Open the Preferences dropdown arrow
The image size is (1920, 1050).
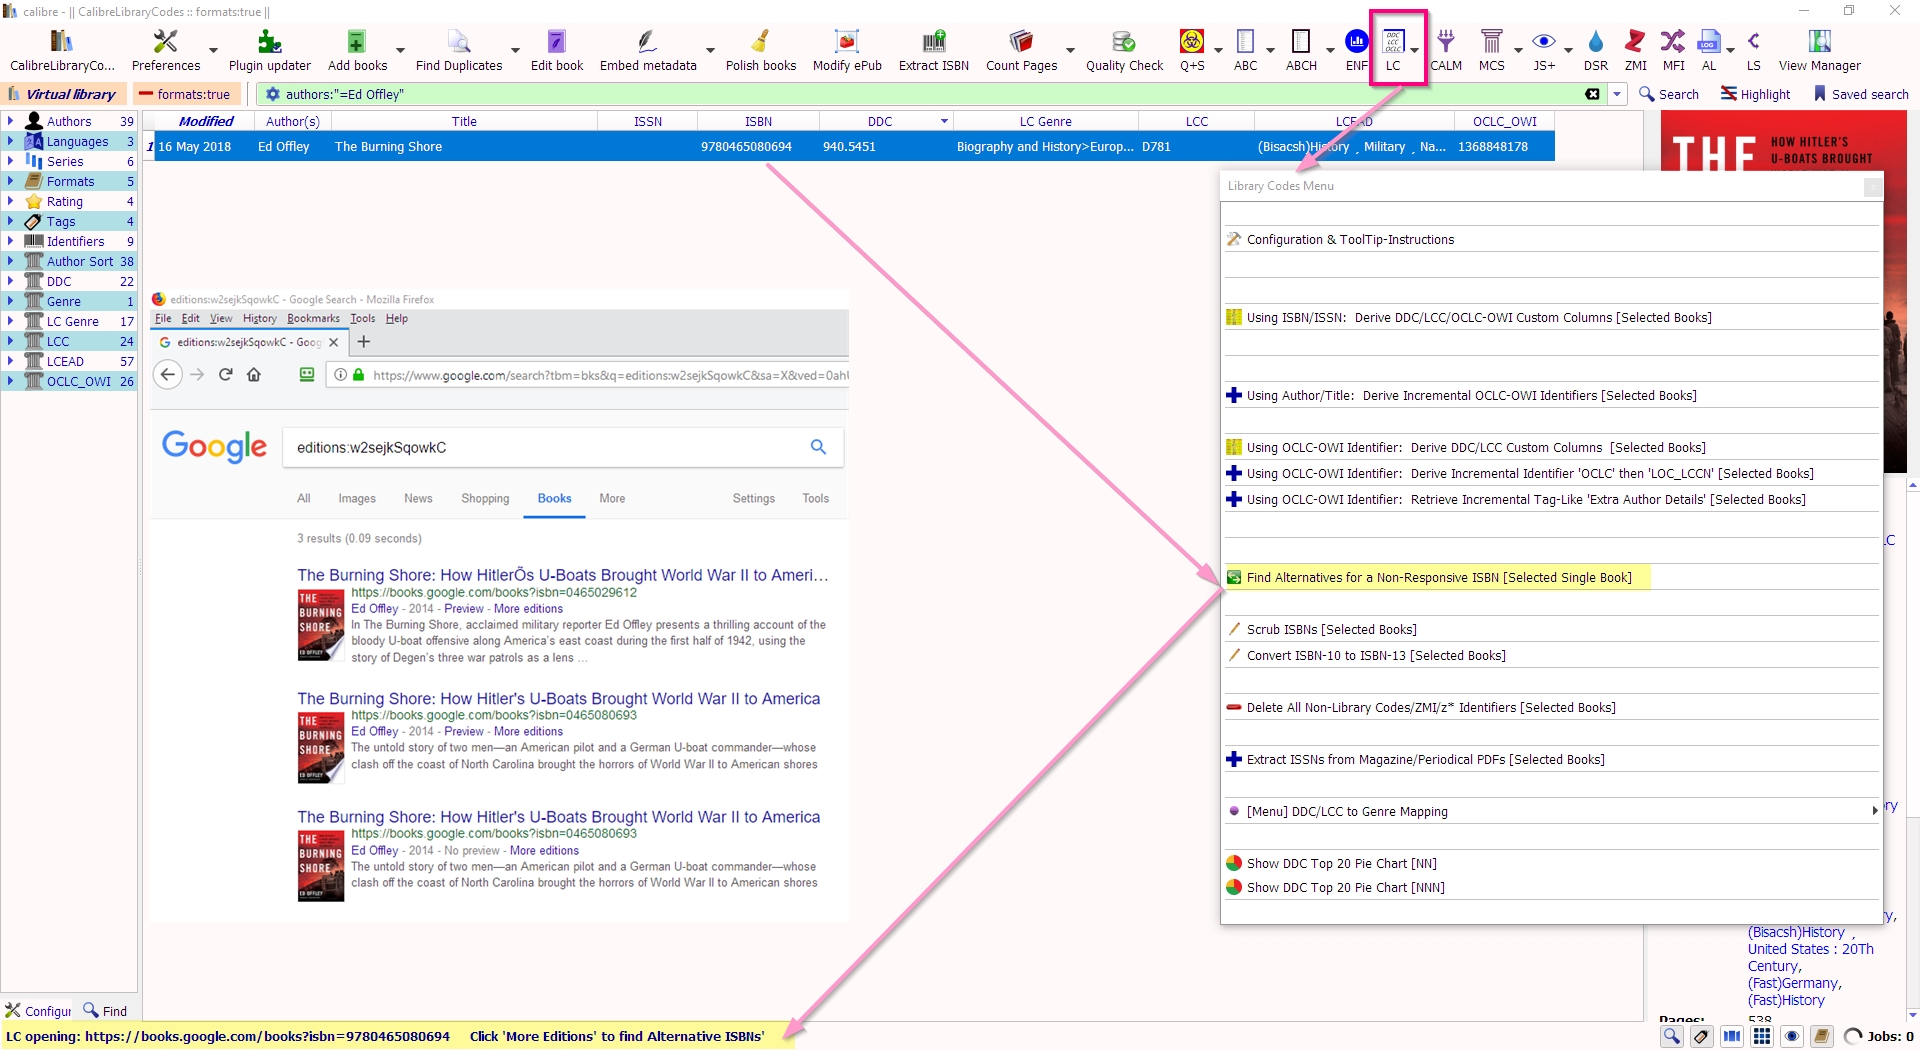click(213, 50)
